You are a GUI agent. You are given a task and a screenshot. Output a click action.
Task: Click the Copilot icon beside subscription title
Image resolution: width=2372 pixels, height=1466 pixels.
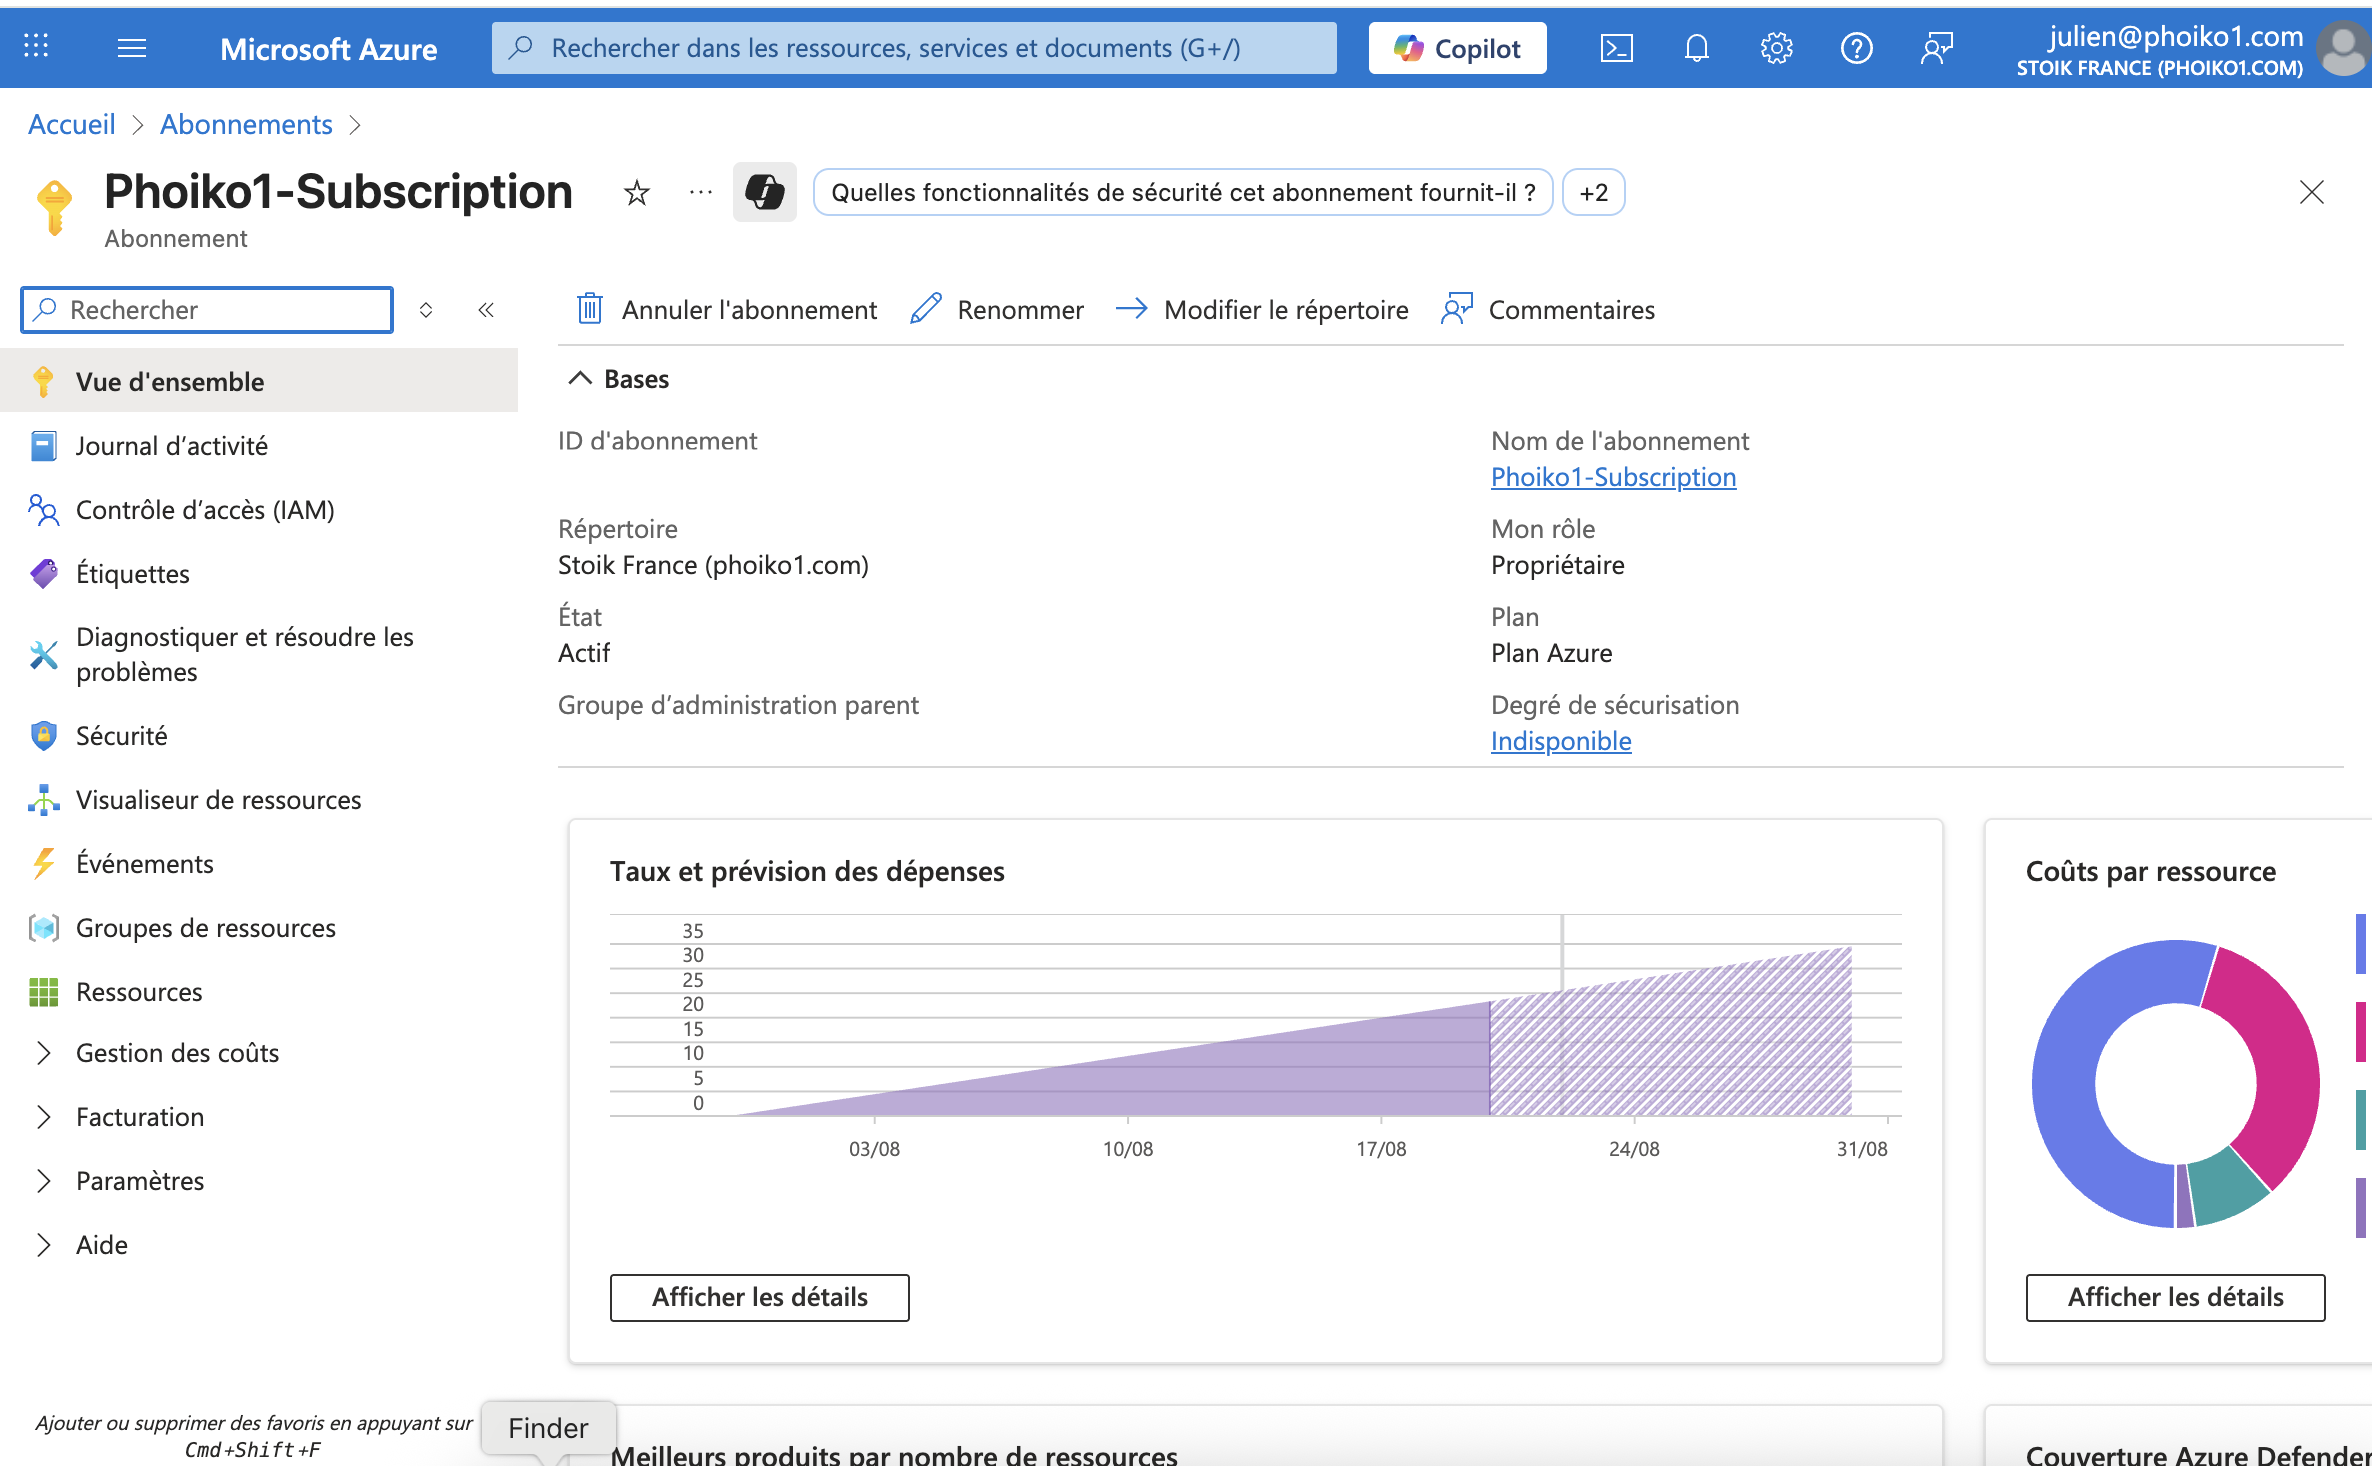(x=764, y=192)
